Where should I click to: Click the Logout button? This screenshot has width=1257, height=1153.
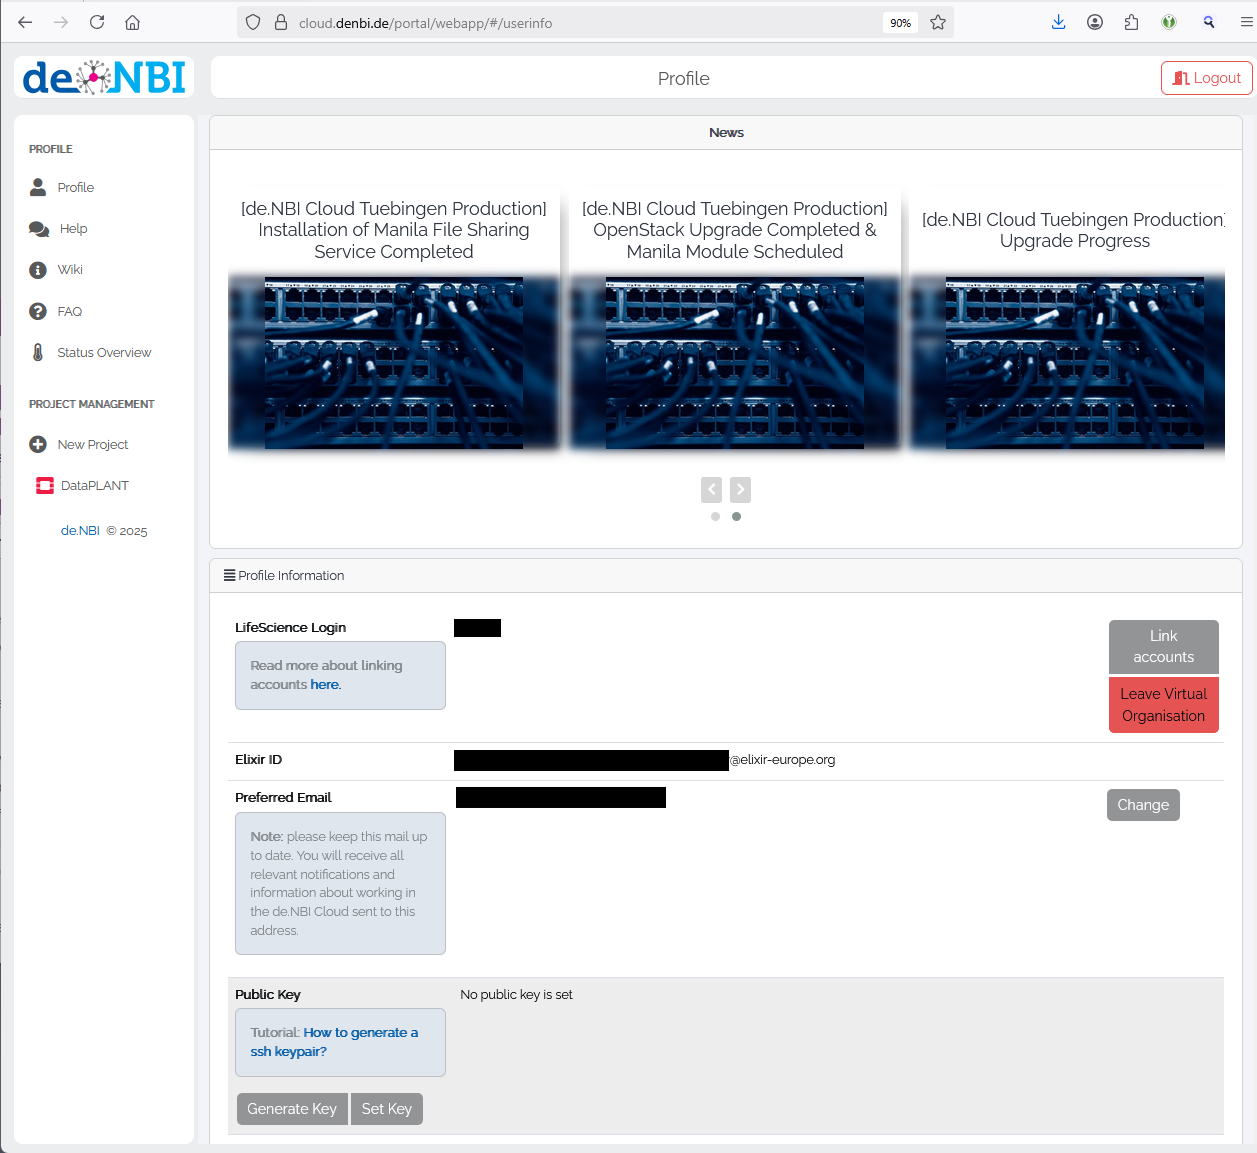tap(1206, 78)
